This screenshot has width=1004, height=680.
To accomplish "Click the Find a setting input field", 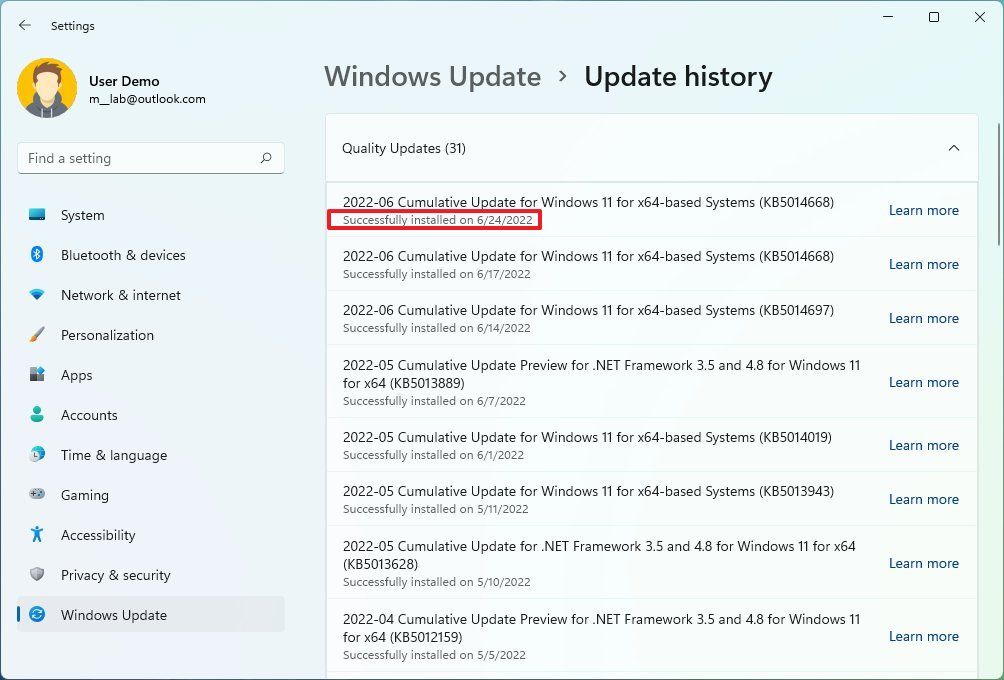I will [140, 158].
